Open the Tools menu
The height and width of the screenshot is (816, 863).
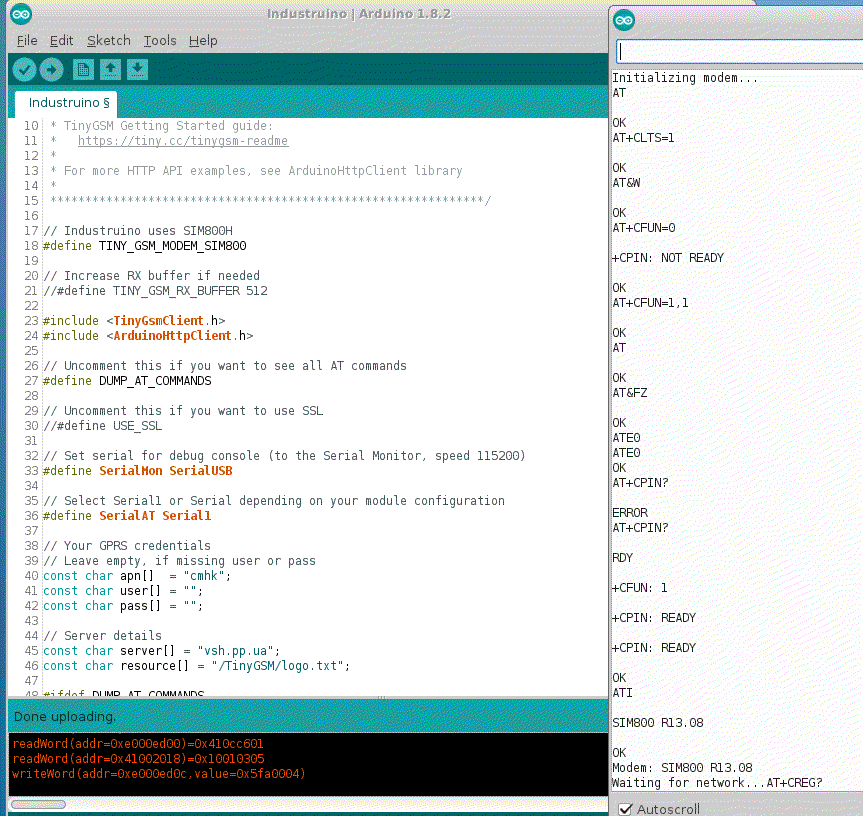click(159, 41)
